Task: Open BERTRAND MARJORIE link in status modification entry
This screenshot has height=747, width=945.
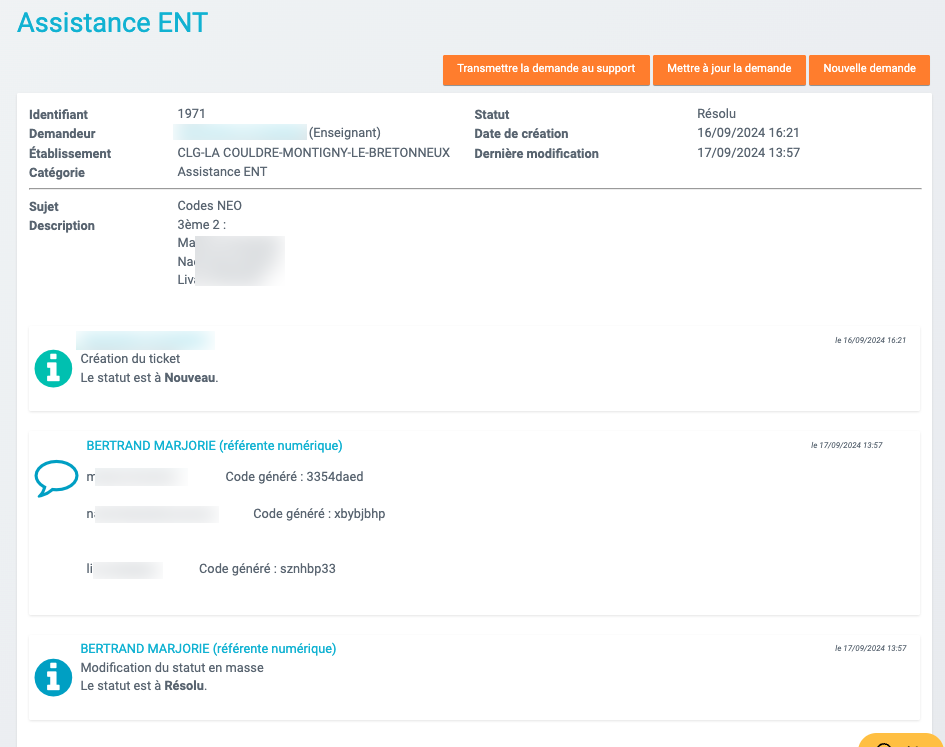Action: 208,649
